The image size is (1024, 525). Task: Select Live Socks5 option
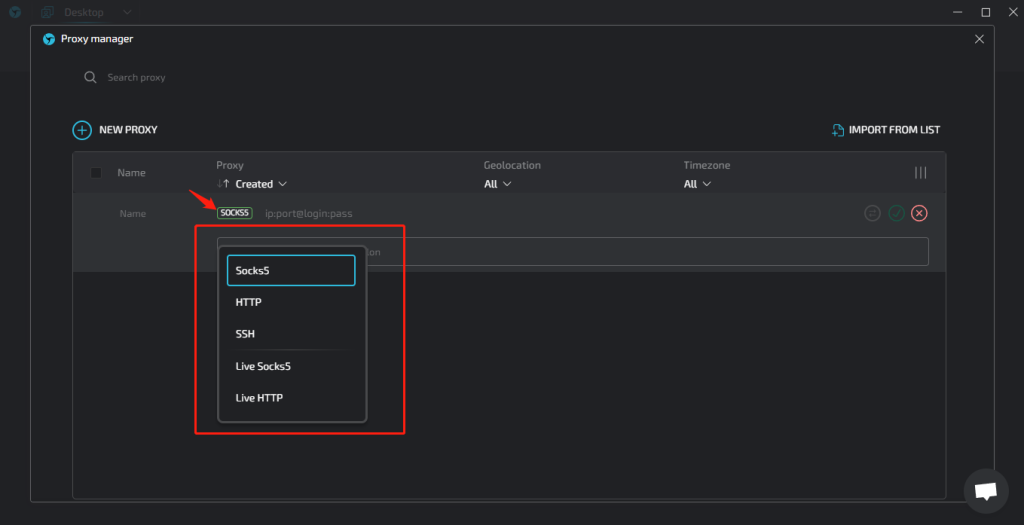pos(263,366)
